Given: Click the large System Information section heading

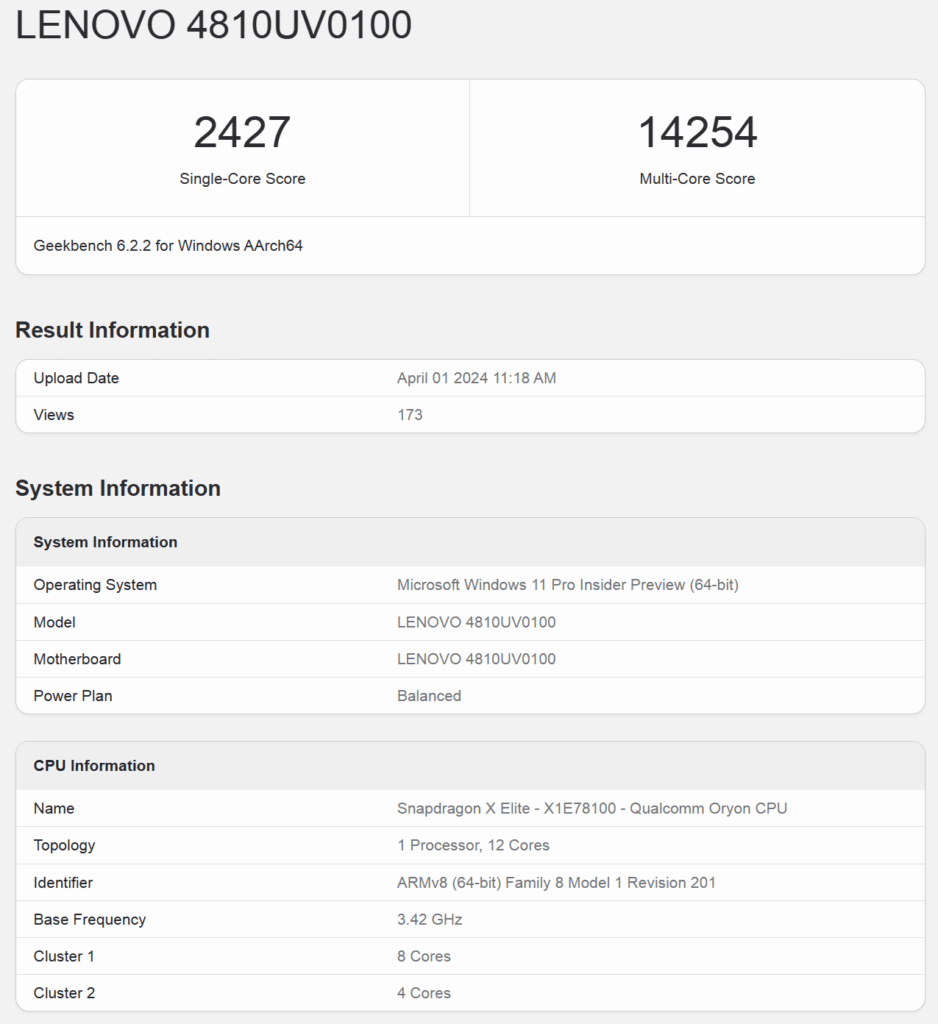Looking at the screenshot, I should [x=118, y=488].
